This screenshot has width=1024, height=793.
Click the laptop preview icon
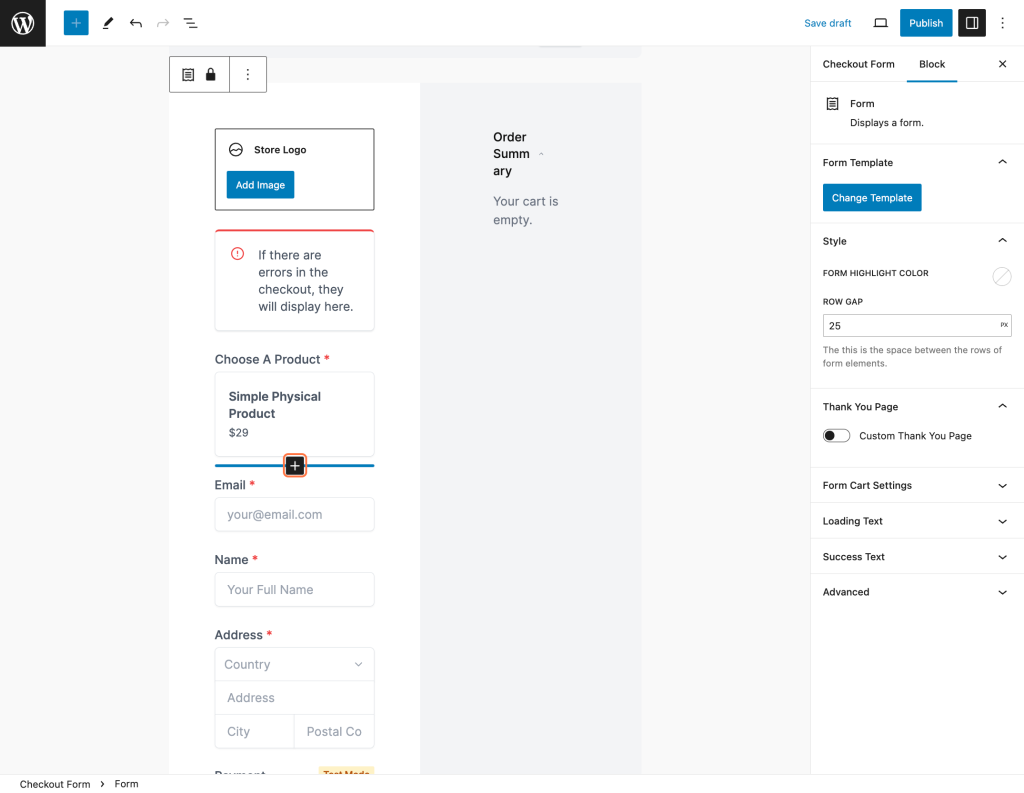(880, 23)
